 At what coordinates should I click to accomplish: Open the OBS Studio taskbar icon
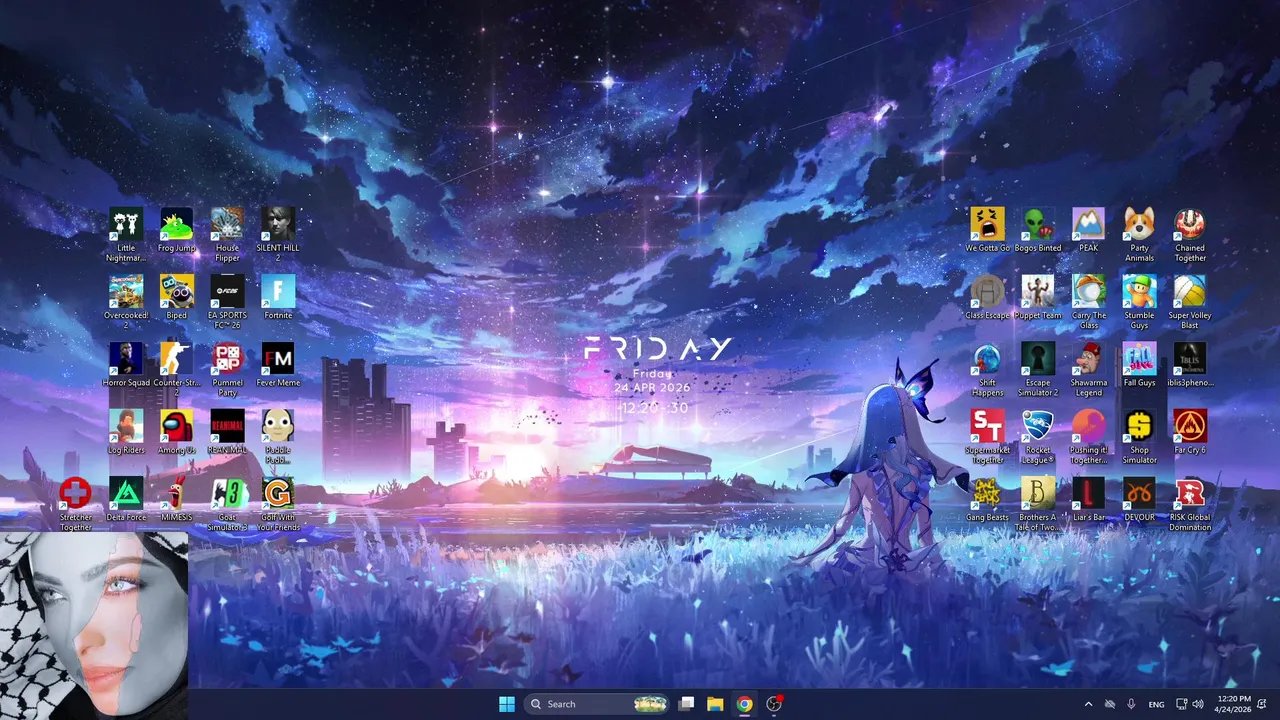[x=773, y=704]
